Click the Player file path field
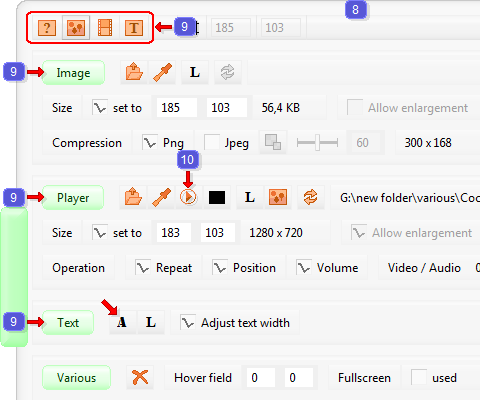This screenshot has height=400, width=480. point(405,197)
